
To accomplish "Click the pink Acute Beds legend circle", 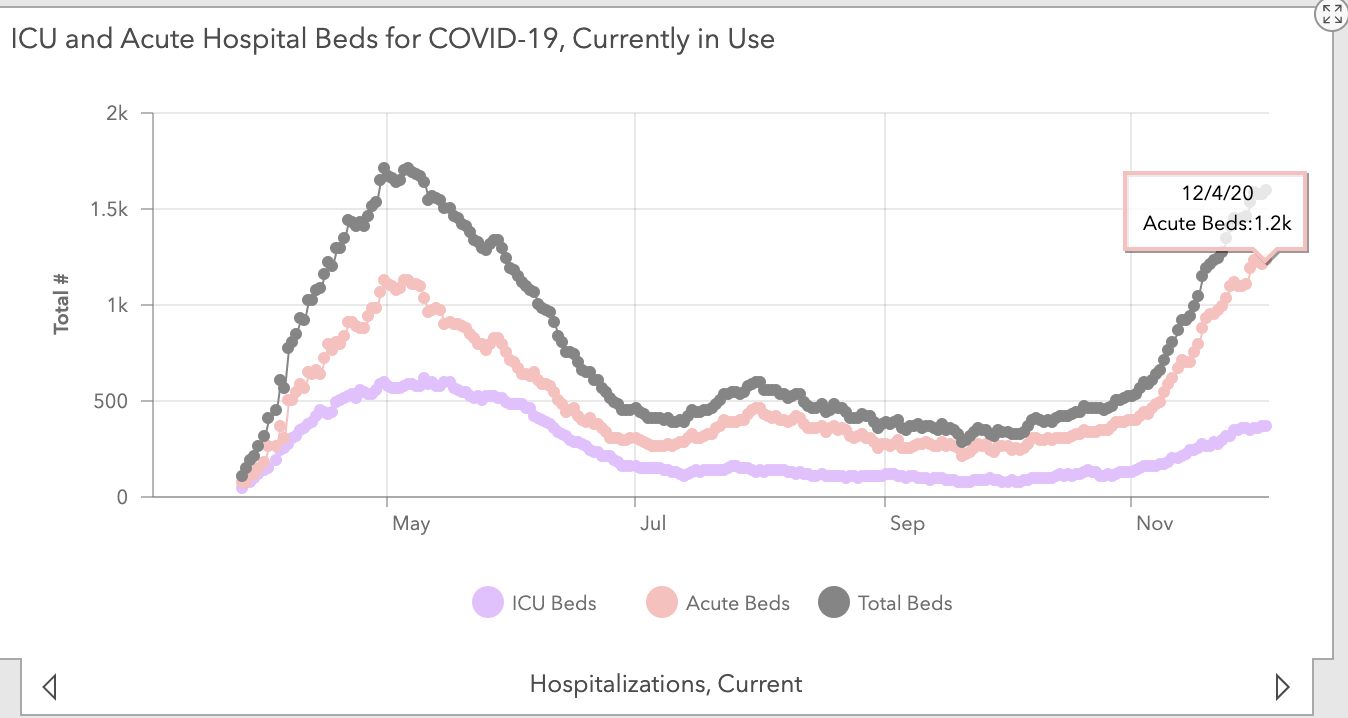I will [661, 603].
